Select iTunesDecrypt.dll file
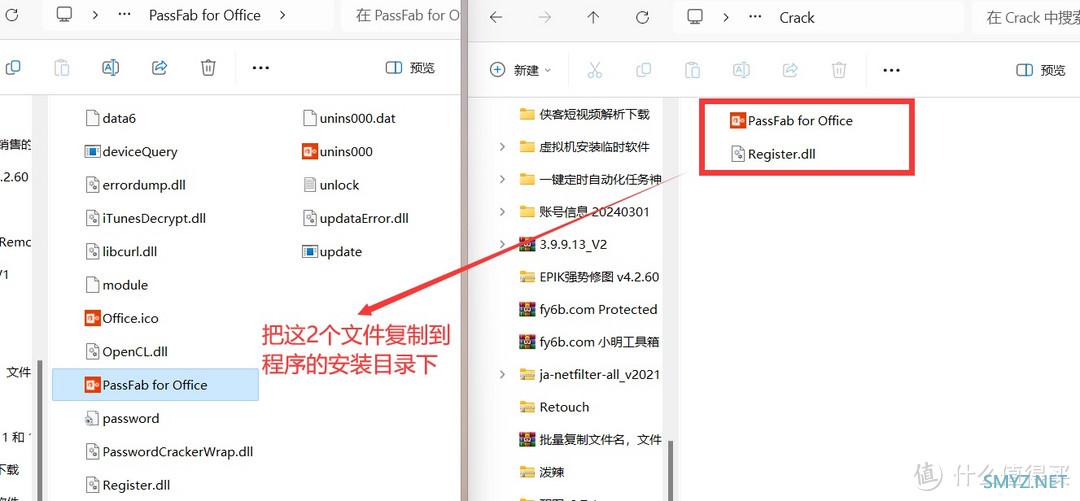This screenshot has width=1080, height=501. coord(145,218)
